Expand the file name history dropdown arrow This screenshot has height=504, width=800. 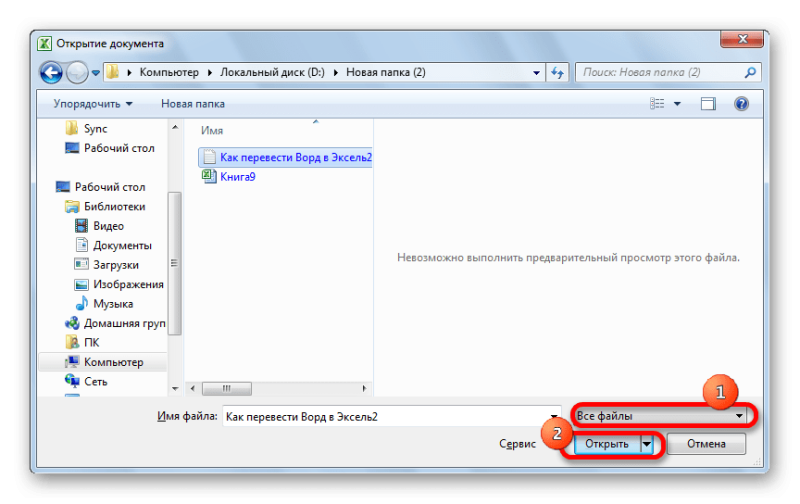(554, 417)
